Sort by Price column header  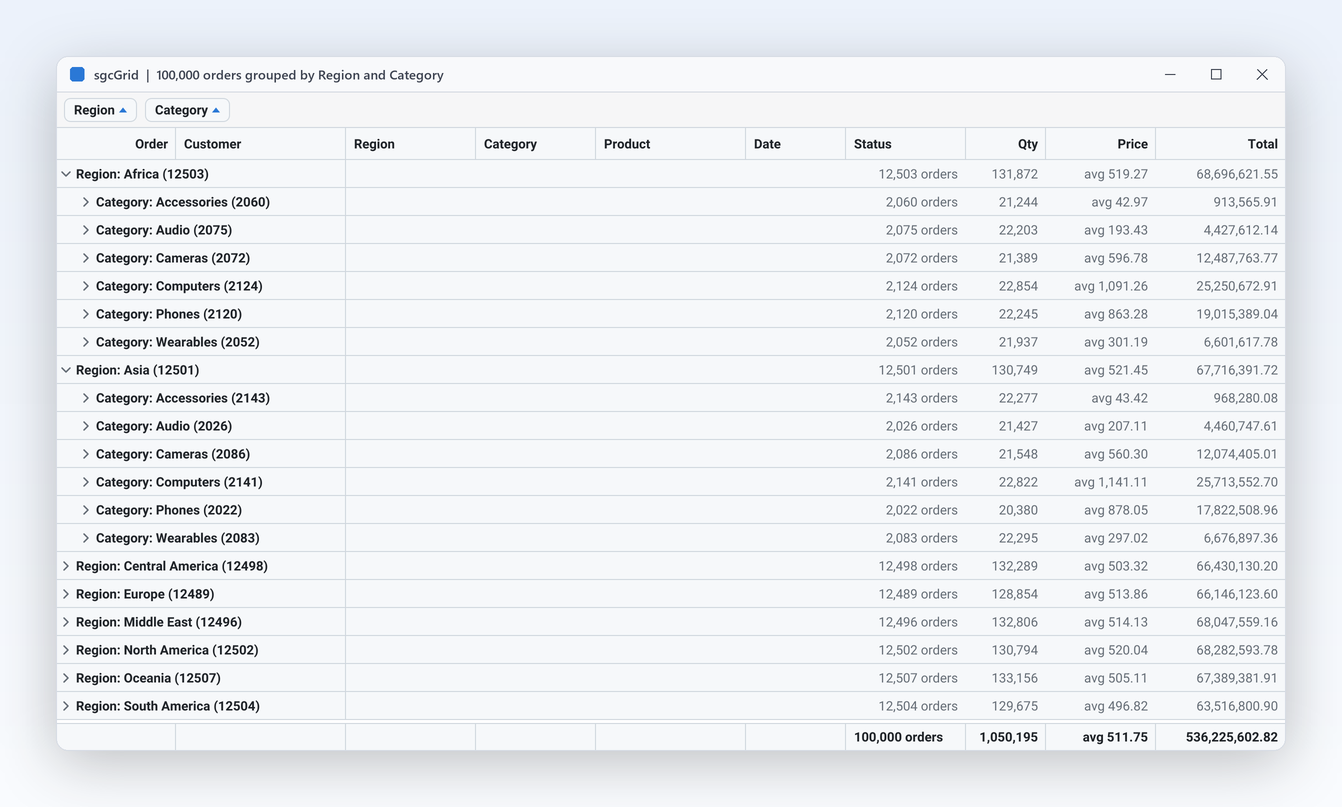[1101, 144]
